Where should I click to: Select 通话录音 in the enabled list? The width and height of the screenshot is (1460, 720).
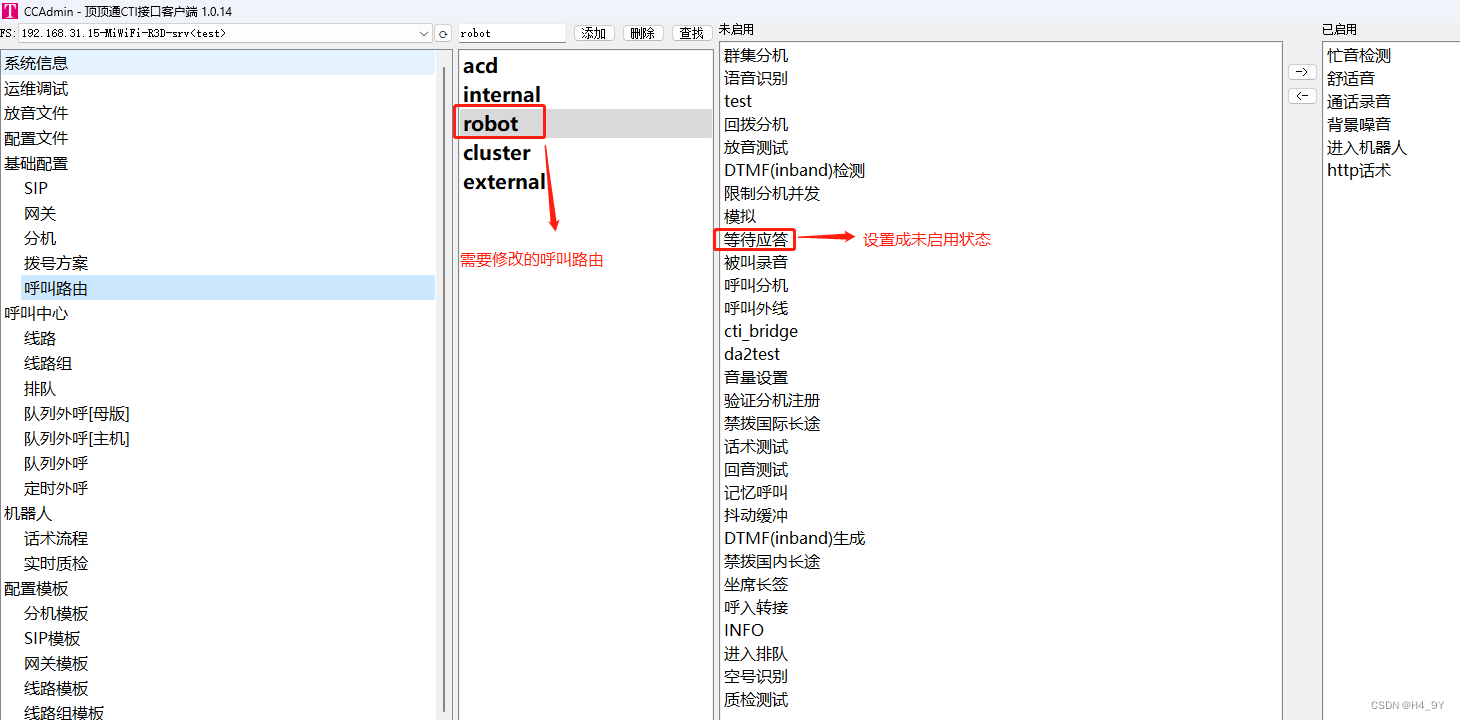[x=1359, y=101]
